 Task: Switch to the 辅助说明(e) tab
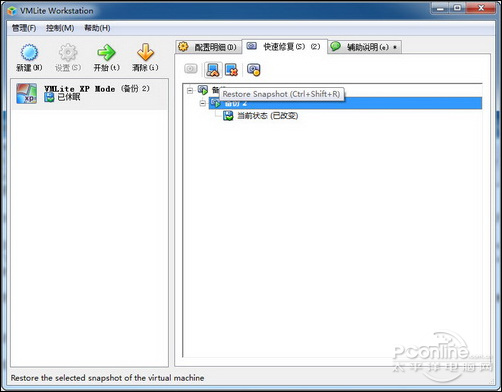(365, 47)
